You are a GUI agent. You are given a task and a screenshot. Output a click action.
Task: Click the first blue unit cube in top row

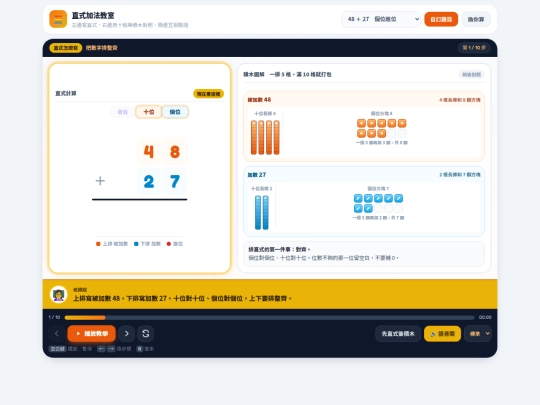tap(358, 198)
